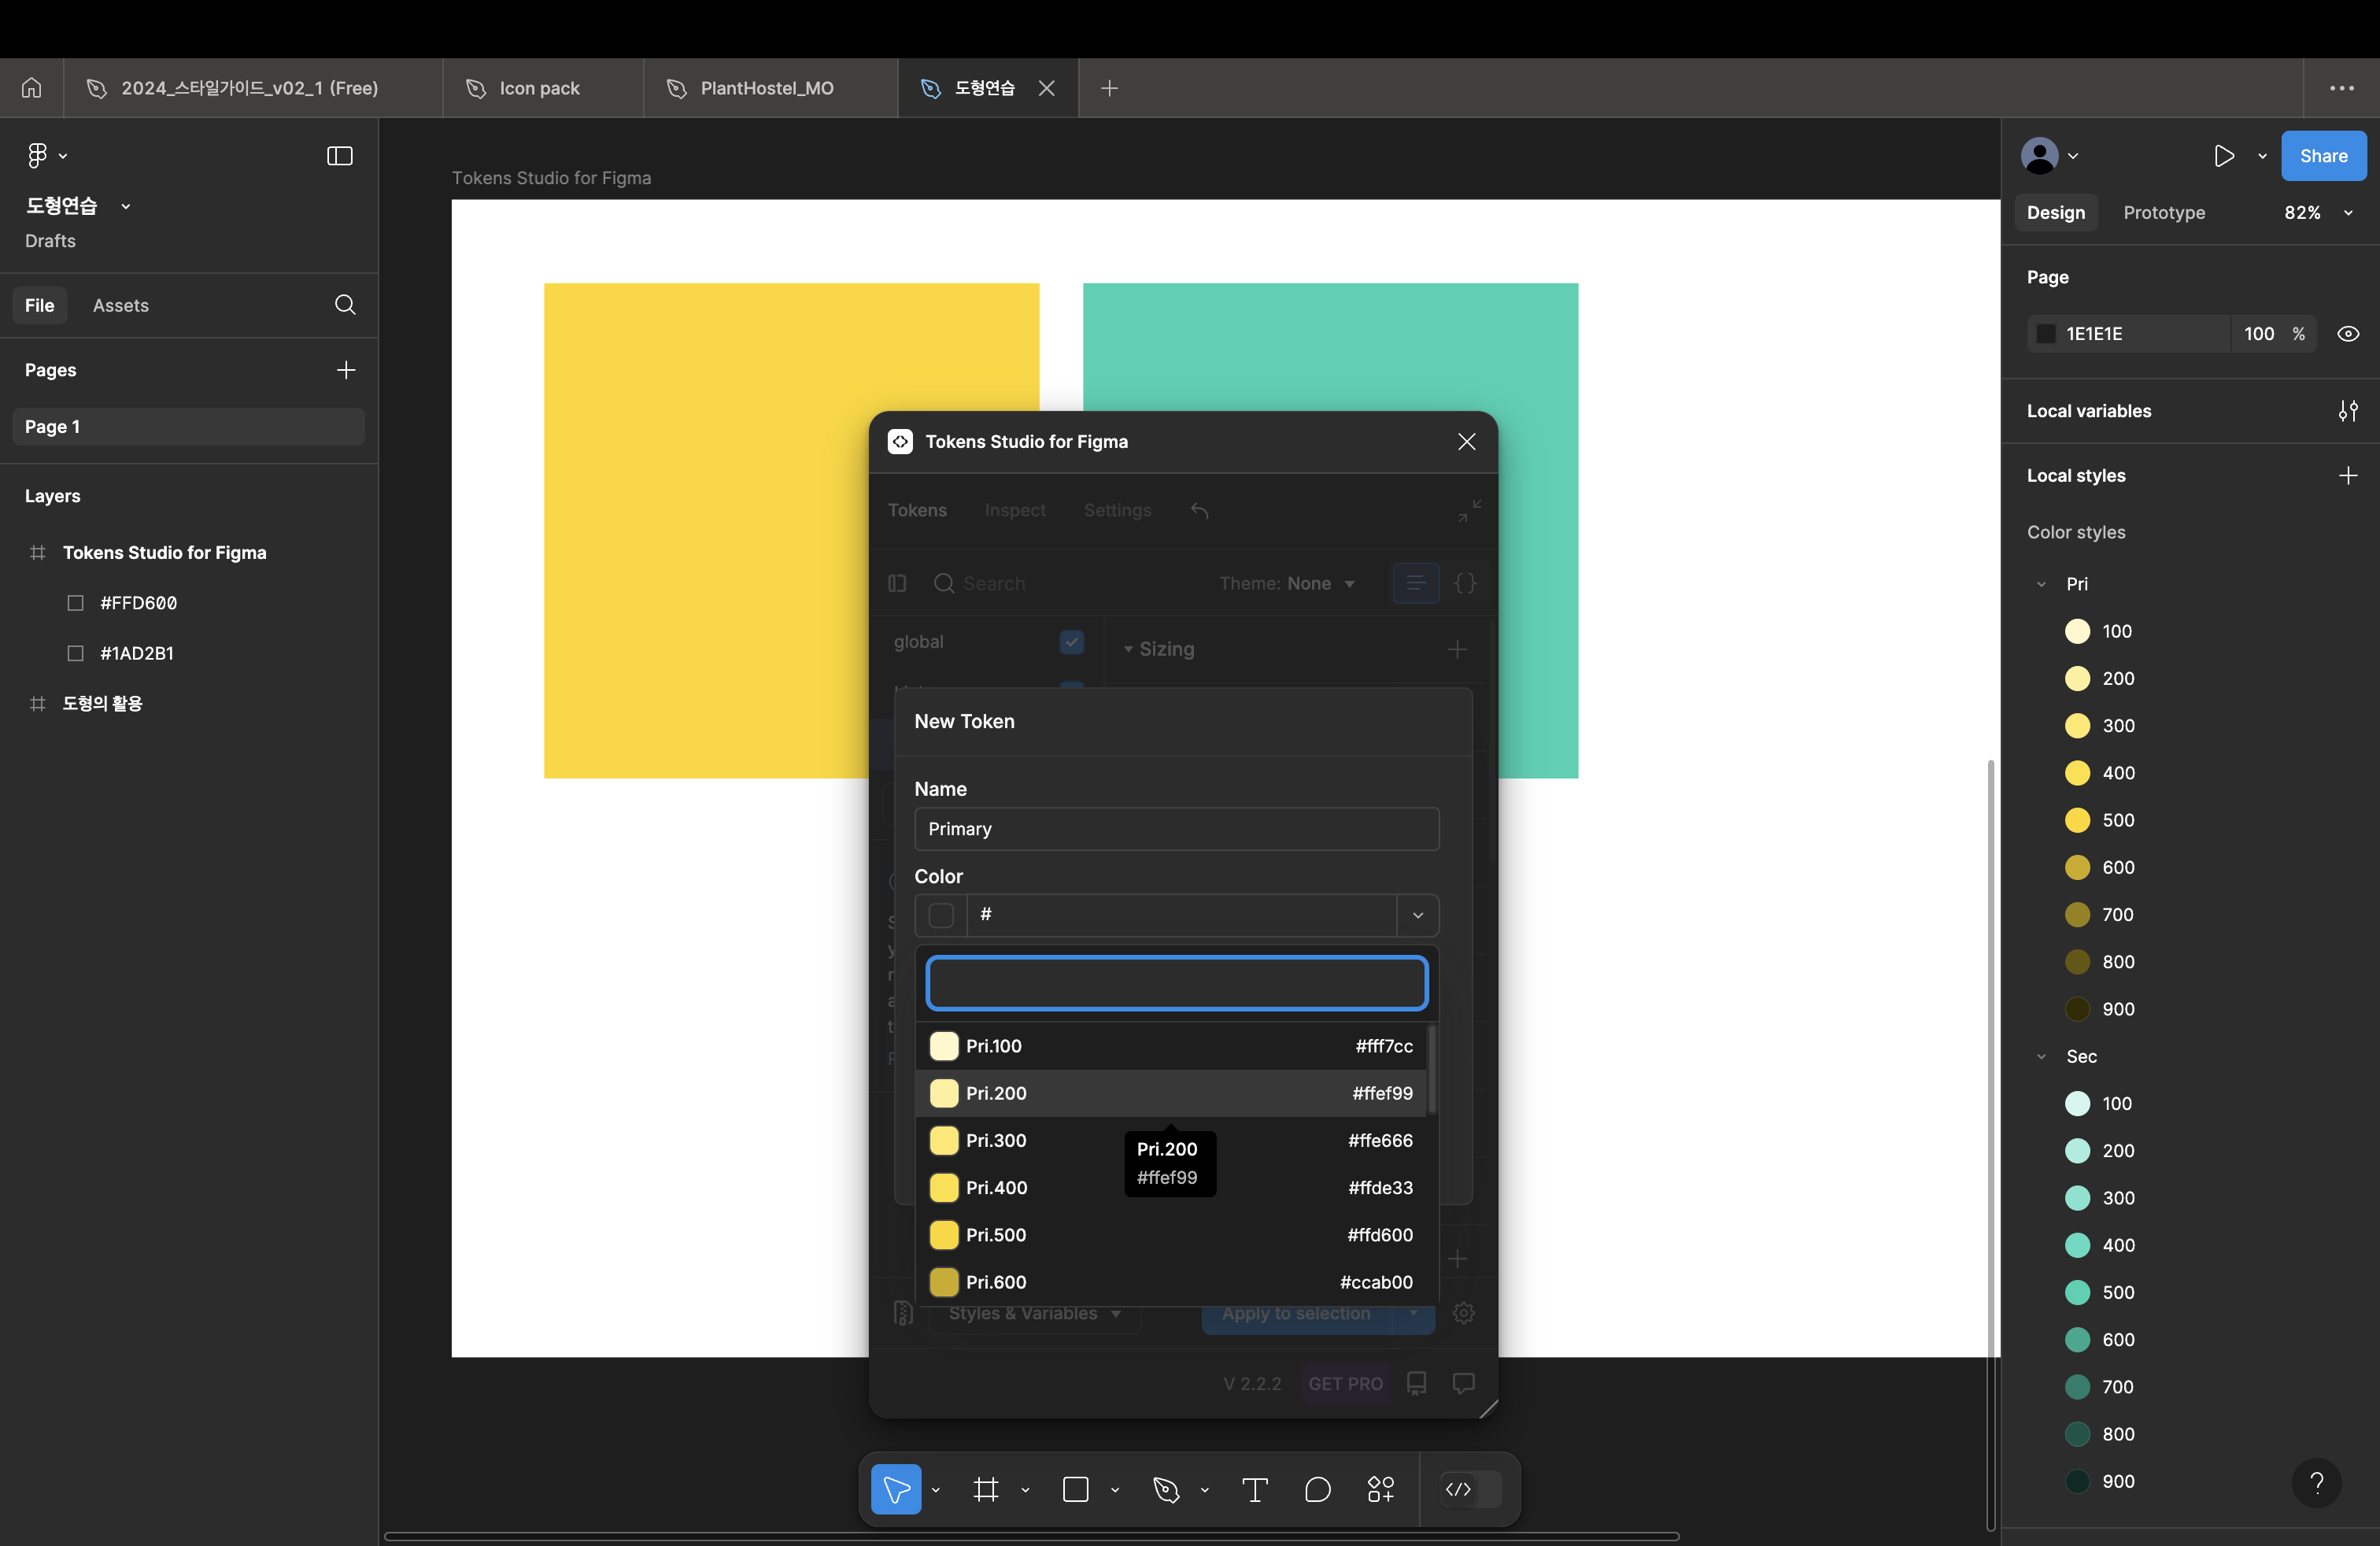Select the #1AD2B1 layer

coord(137,653)
